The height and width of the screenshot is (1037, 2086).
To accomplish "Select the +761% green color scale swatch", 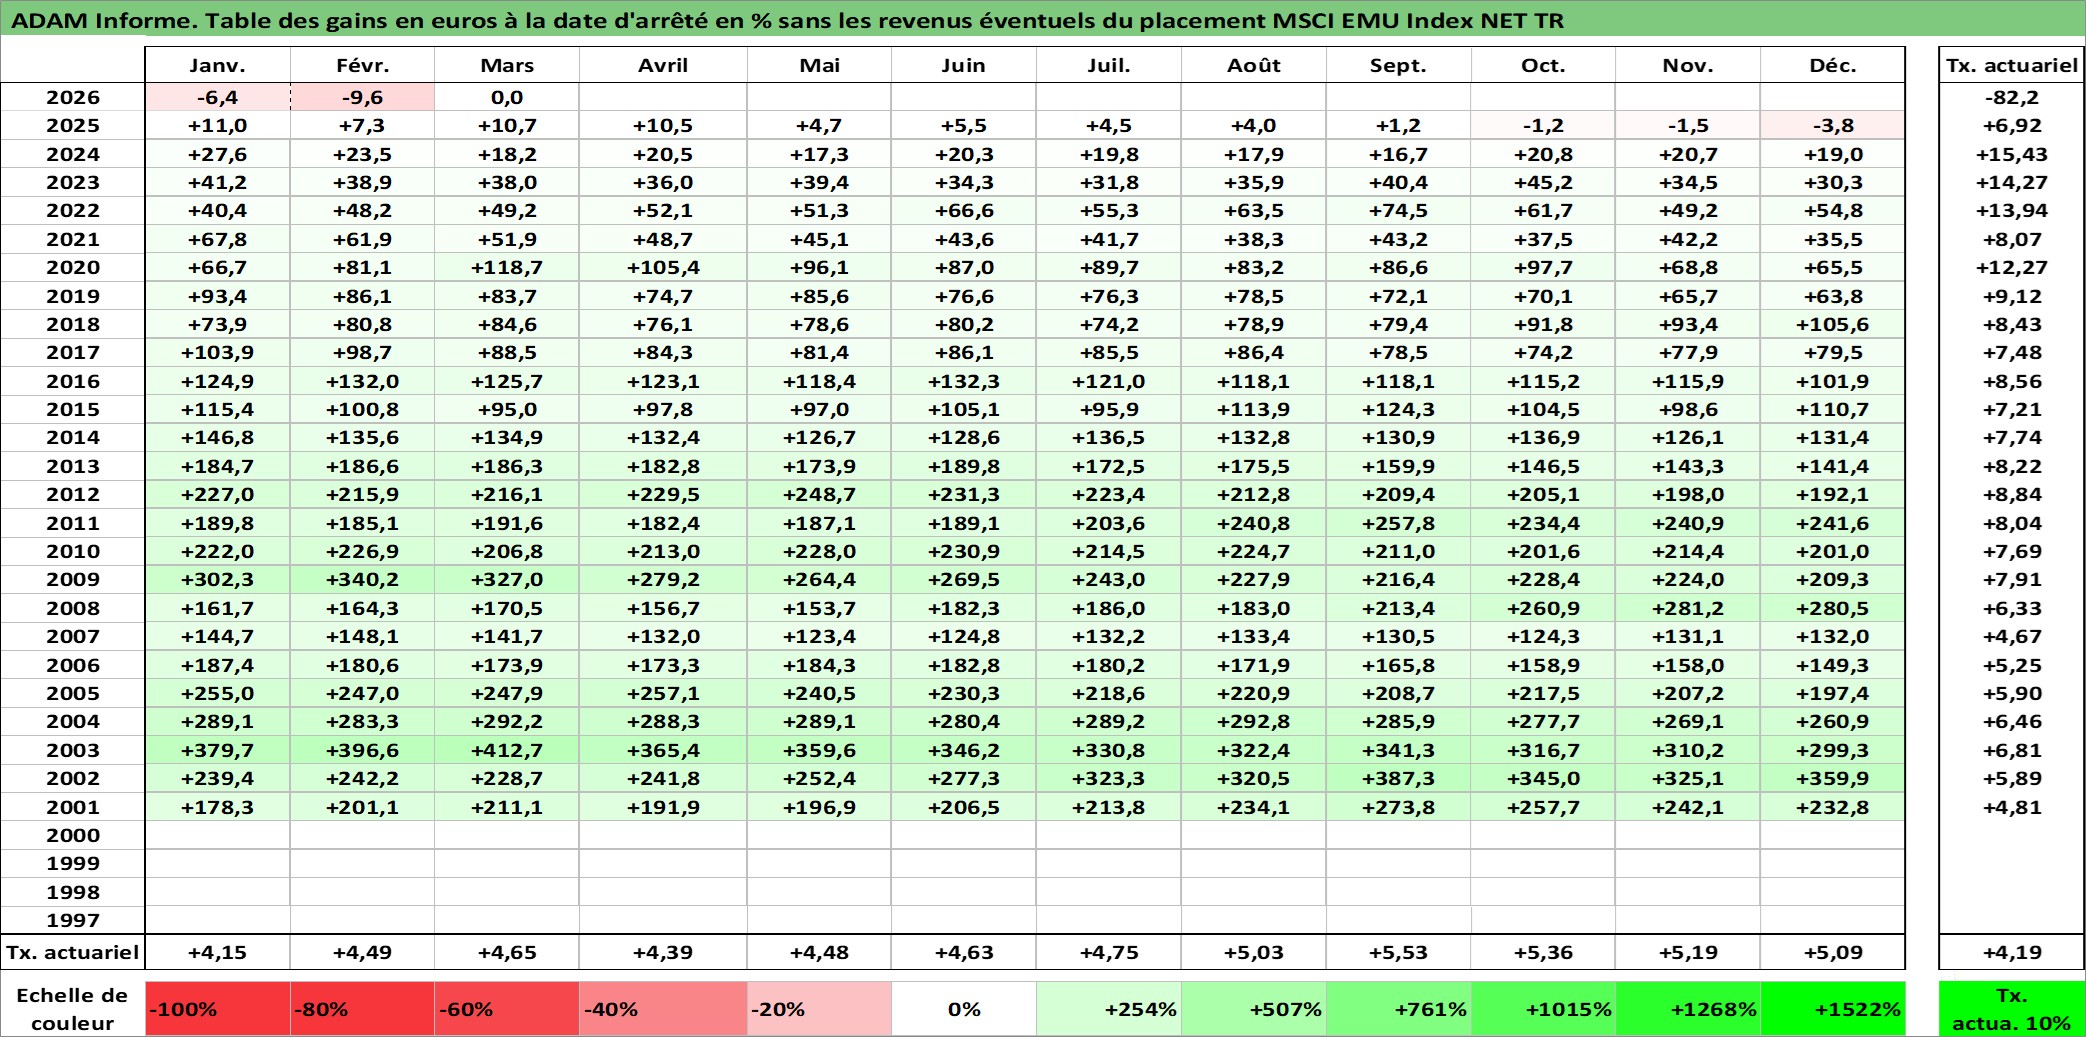I will [x=1398, y=1009].
